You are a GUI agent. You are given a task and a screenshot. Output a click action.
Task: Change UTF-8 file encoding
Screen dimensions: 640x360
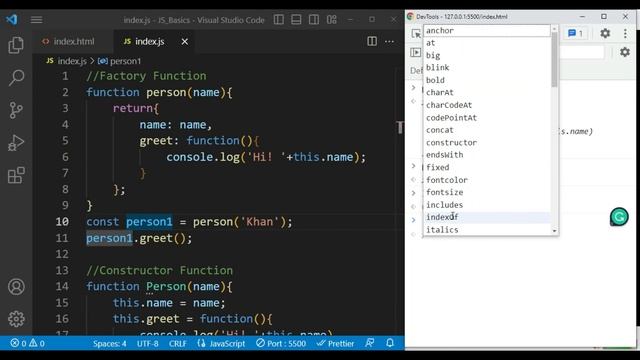click(x=147, y=344)
